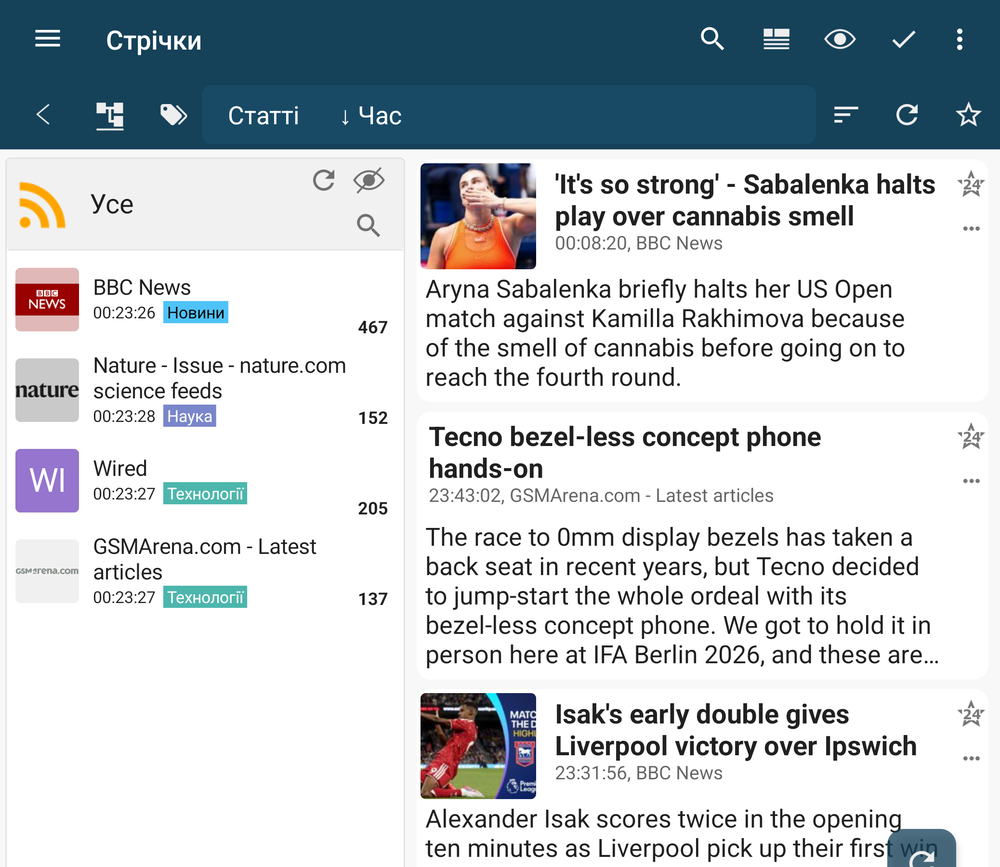Click the Новини tag label
The width and height of the screenshot is (1000, 867).
click(196, 313)
